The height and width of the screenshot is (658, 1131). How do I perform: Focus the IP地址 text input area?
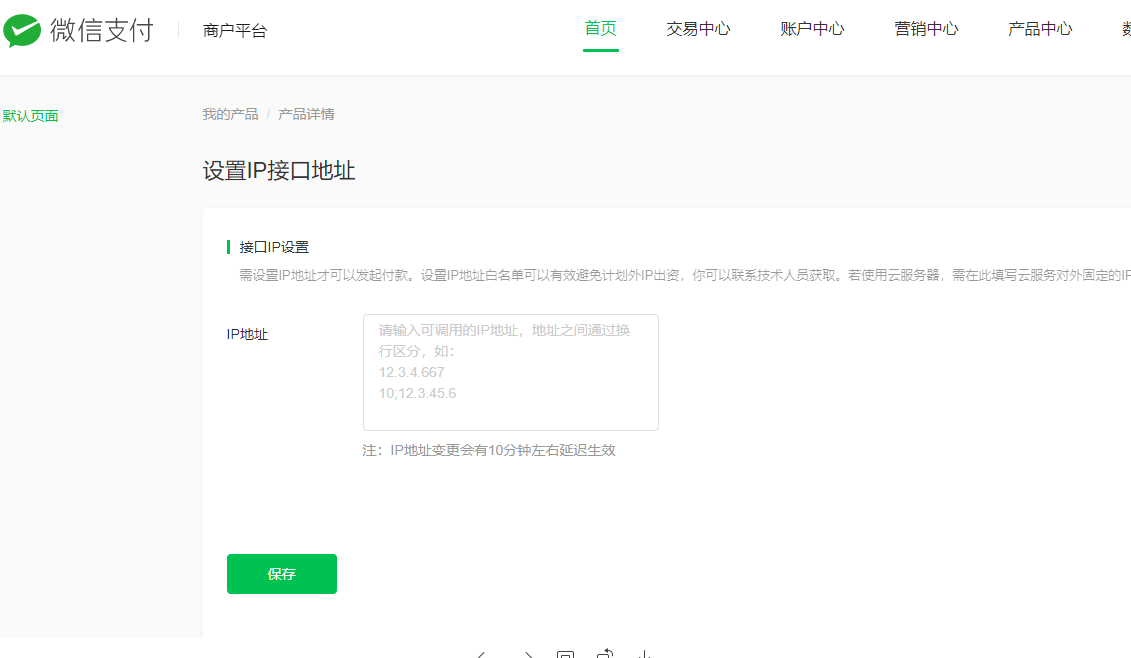(510, 372)
